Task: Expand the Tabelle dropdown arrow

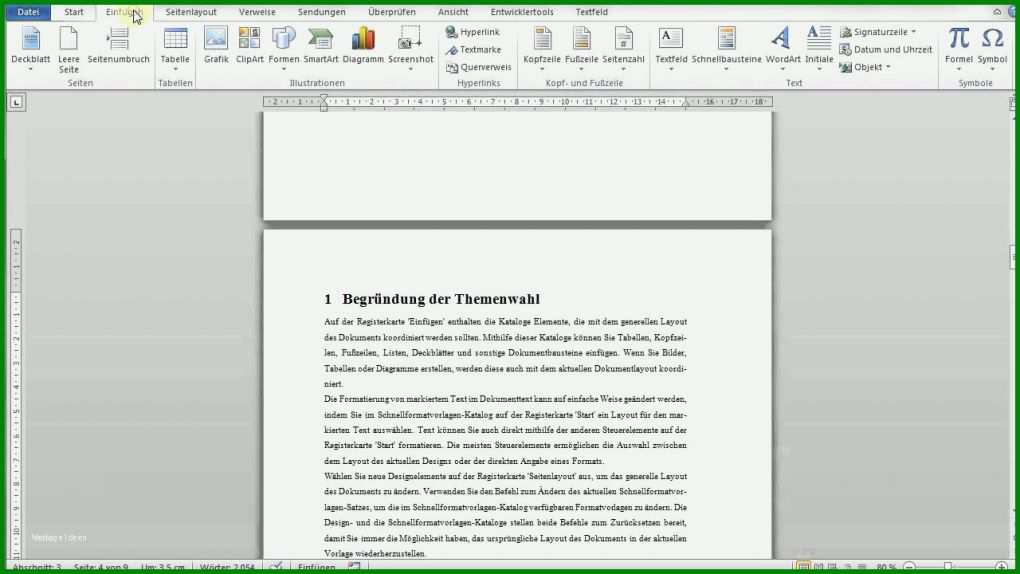Action: coord(175,69)
